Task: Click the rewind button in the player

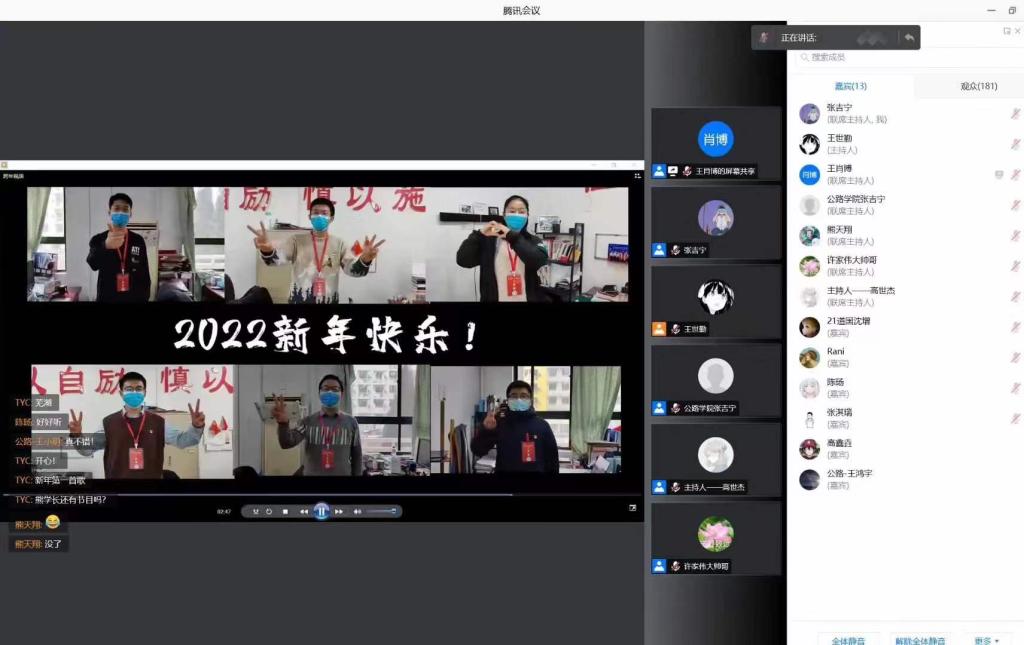Action: [304, 511]
